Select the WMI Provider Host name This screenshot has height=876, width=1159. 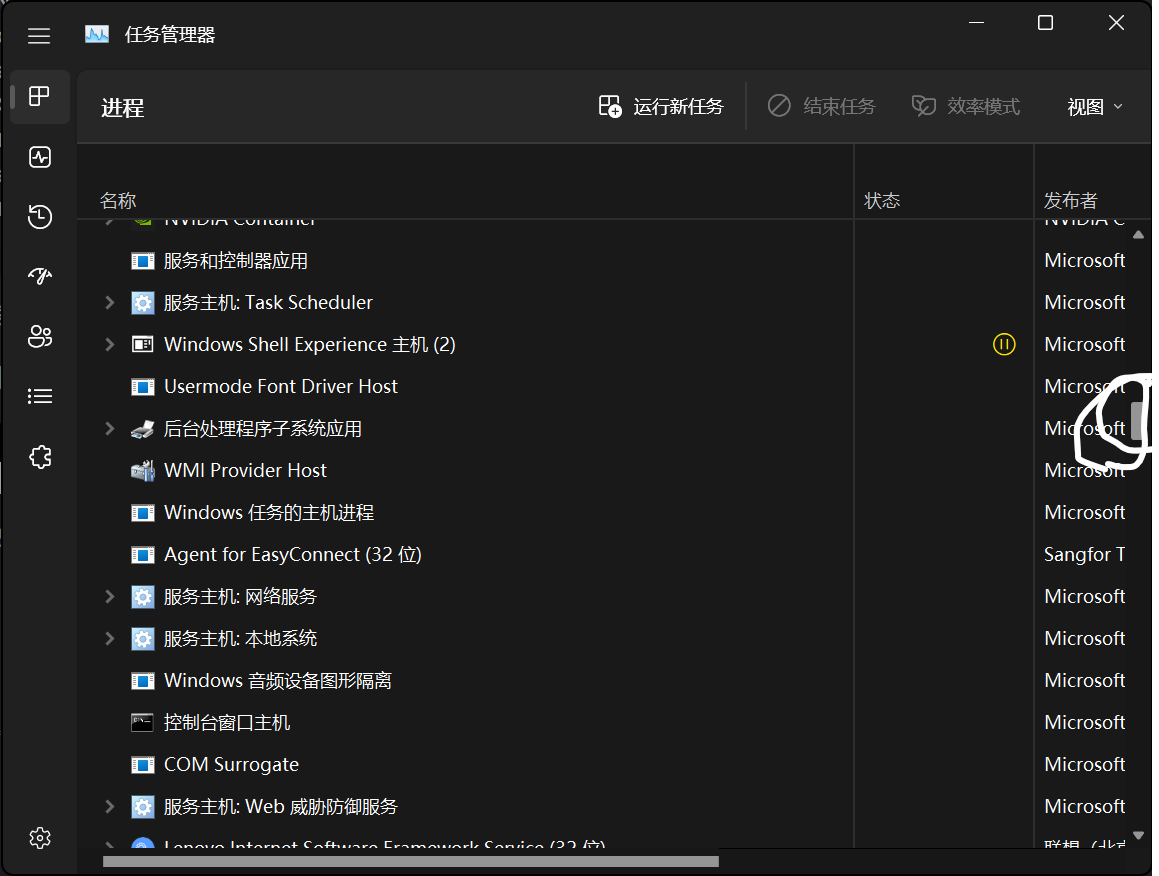point(245,471)
